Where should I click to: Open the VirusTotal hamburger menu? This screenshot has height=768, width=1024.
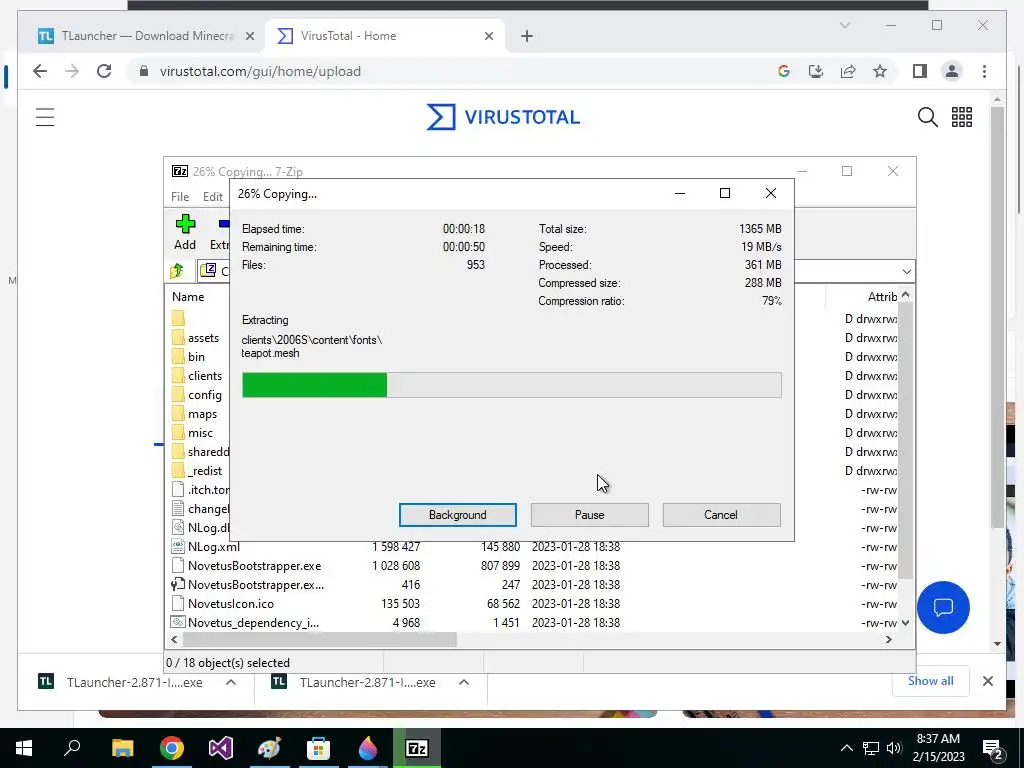(45, 117)
